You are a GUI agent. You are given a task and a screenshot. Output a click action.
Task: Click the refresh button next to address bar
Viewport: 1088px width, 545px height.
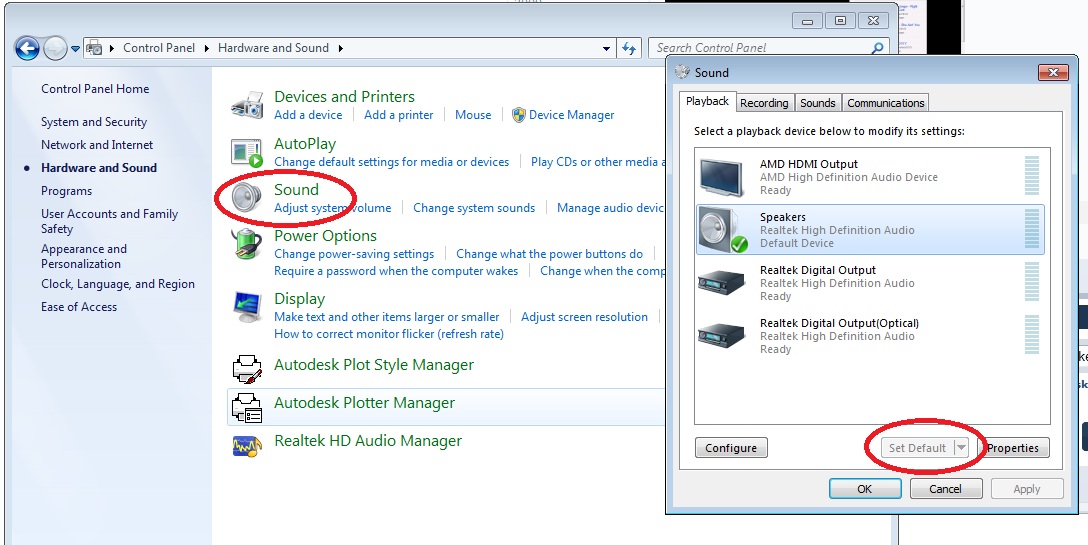pyautogui.click(x=629, y=48)
